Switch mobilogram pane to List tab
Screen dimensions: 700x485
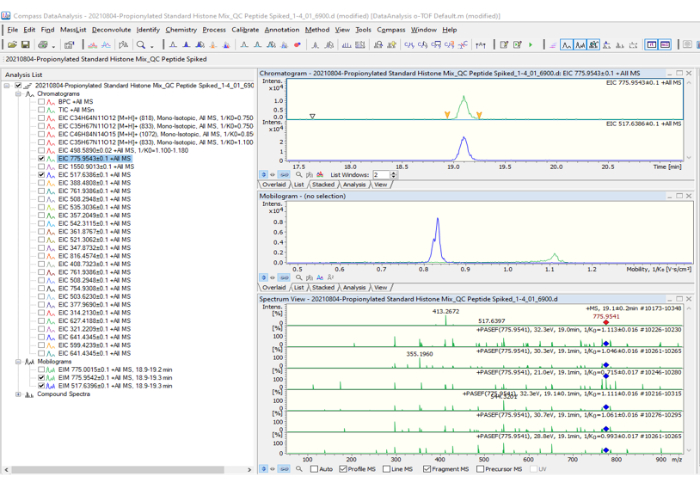pos(299,288)
